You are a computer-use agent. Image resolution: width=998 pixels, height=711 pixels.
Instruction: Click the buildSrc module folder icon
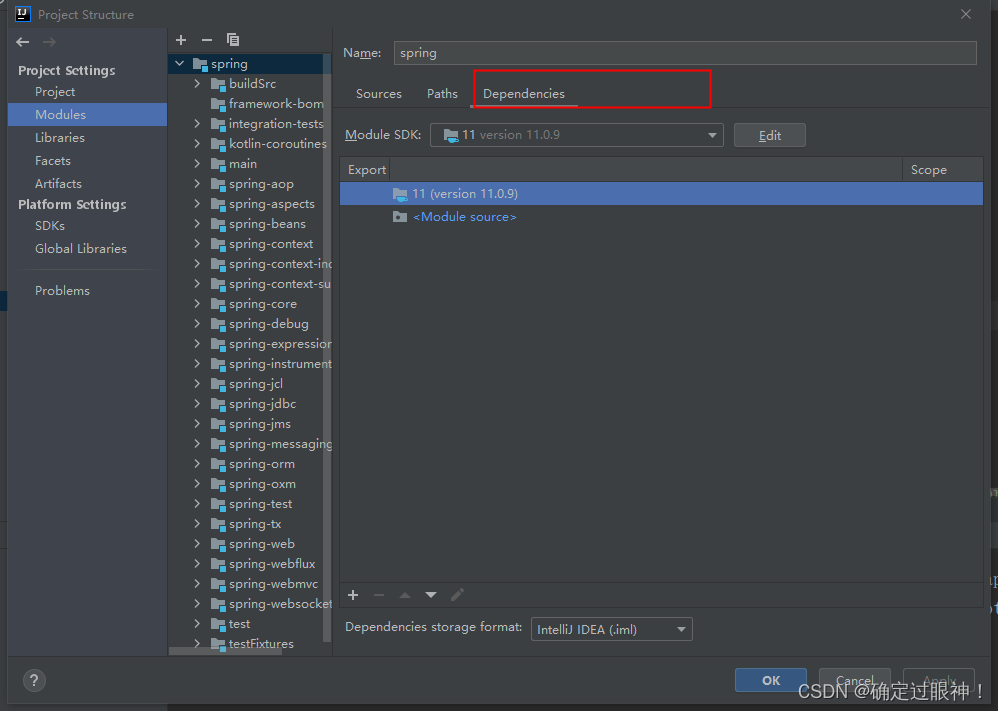coord(218,84)
